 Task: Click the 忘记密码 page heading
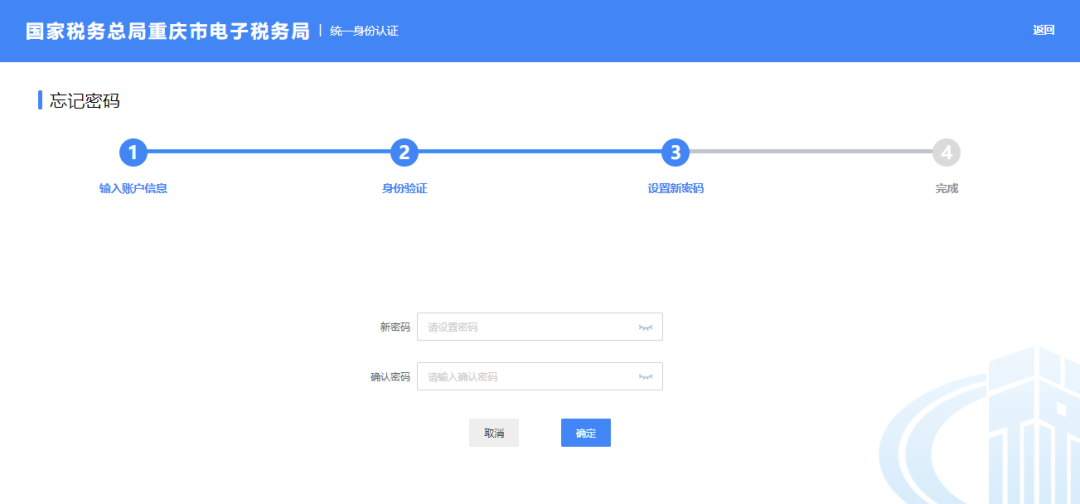coord(85,101)
